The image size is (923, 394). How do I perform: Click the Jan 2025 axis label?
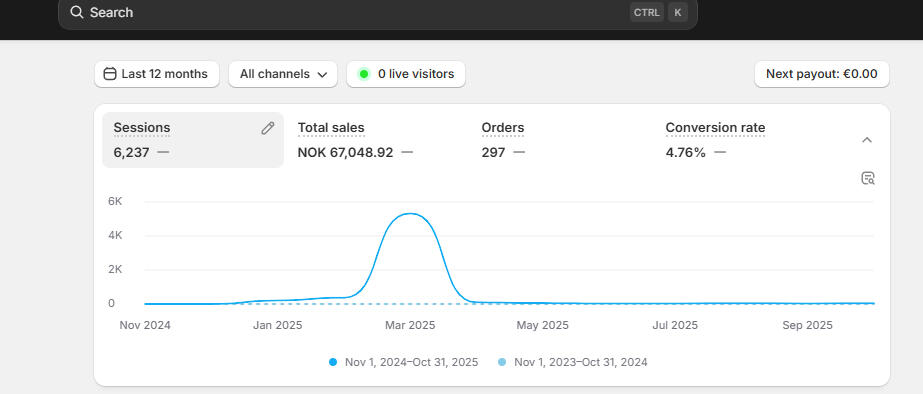tap(278, 326)
